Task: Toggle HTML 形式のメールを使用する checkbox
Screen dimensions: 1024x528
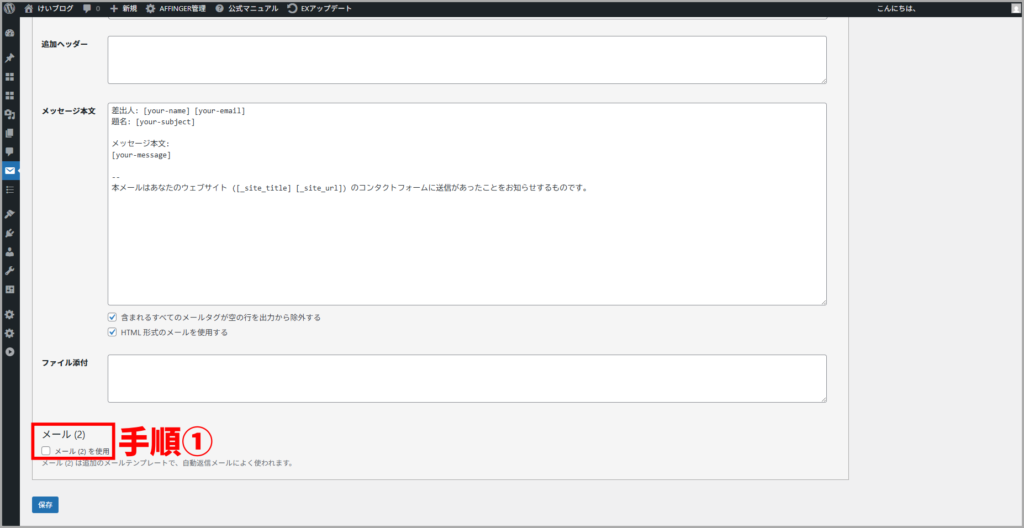Action: point(113,332)
